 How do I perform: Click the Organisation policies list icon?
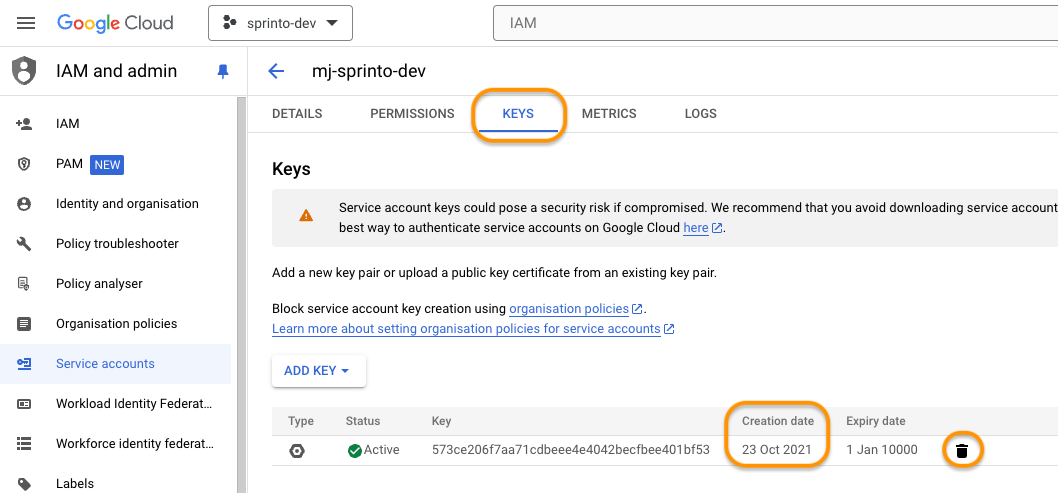[x=24, y=324]
